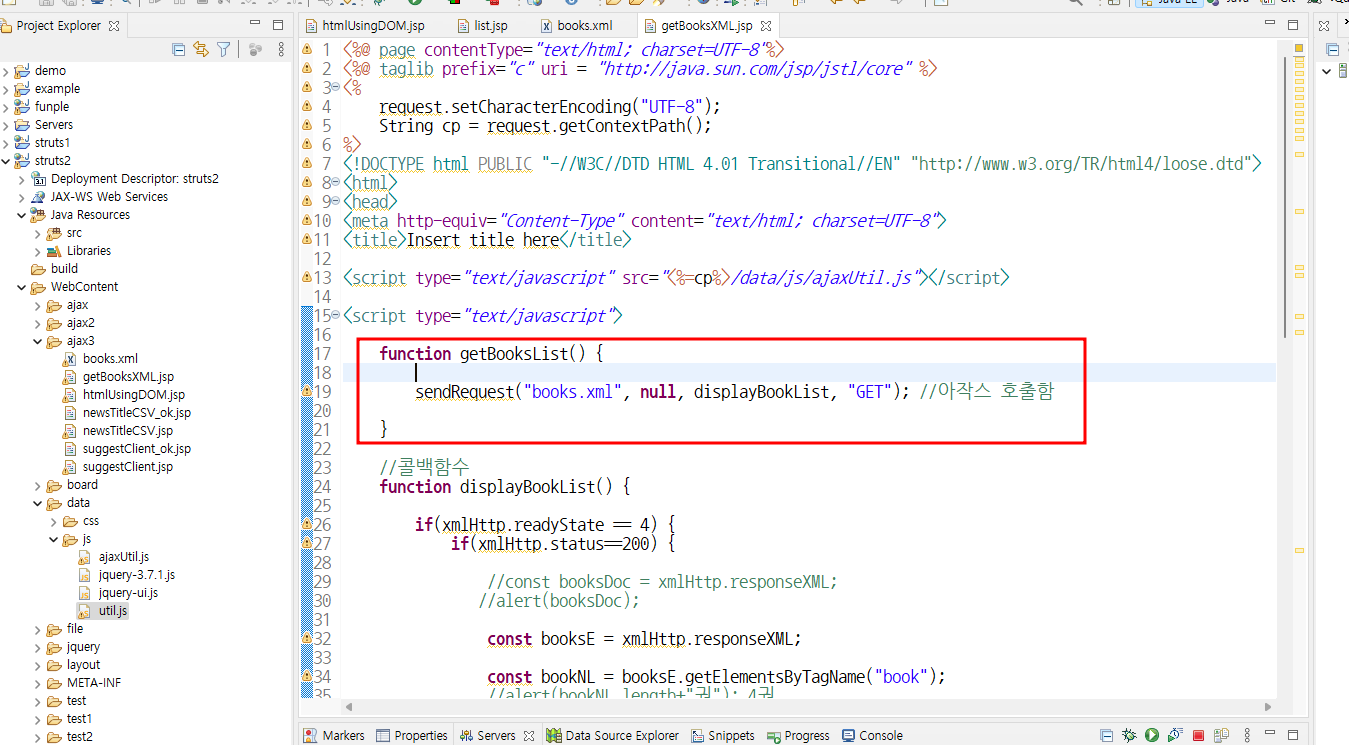1349x745 pixels.
Task: Collapse the WebContent folder
Action: tap(22, 287)
